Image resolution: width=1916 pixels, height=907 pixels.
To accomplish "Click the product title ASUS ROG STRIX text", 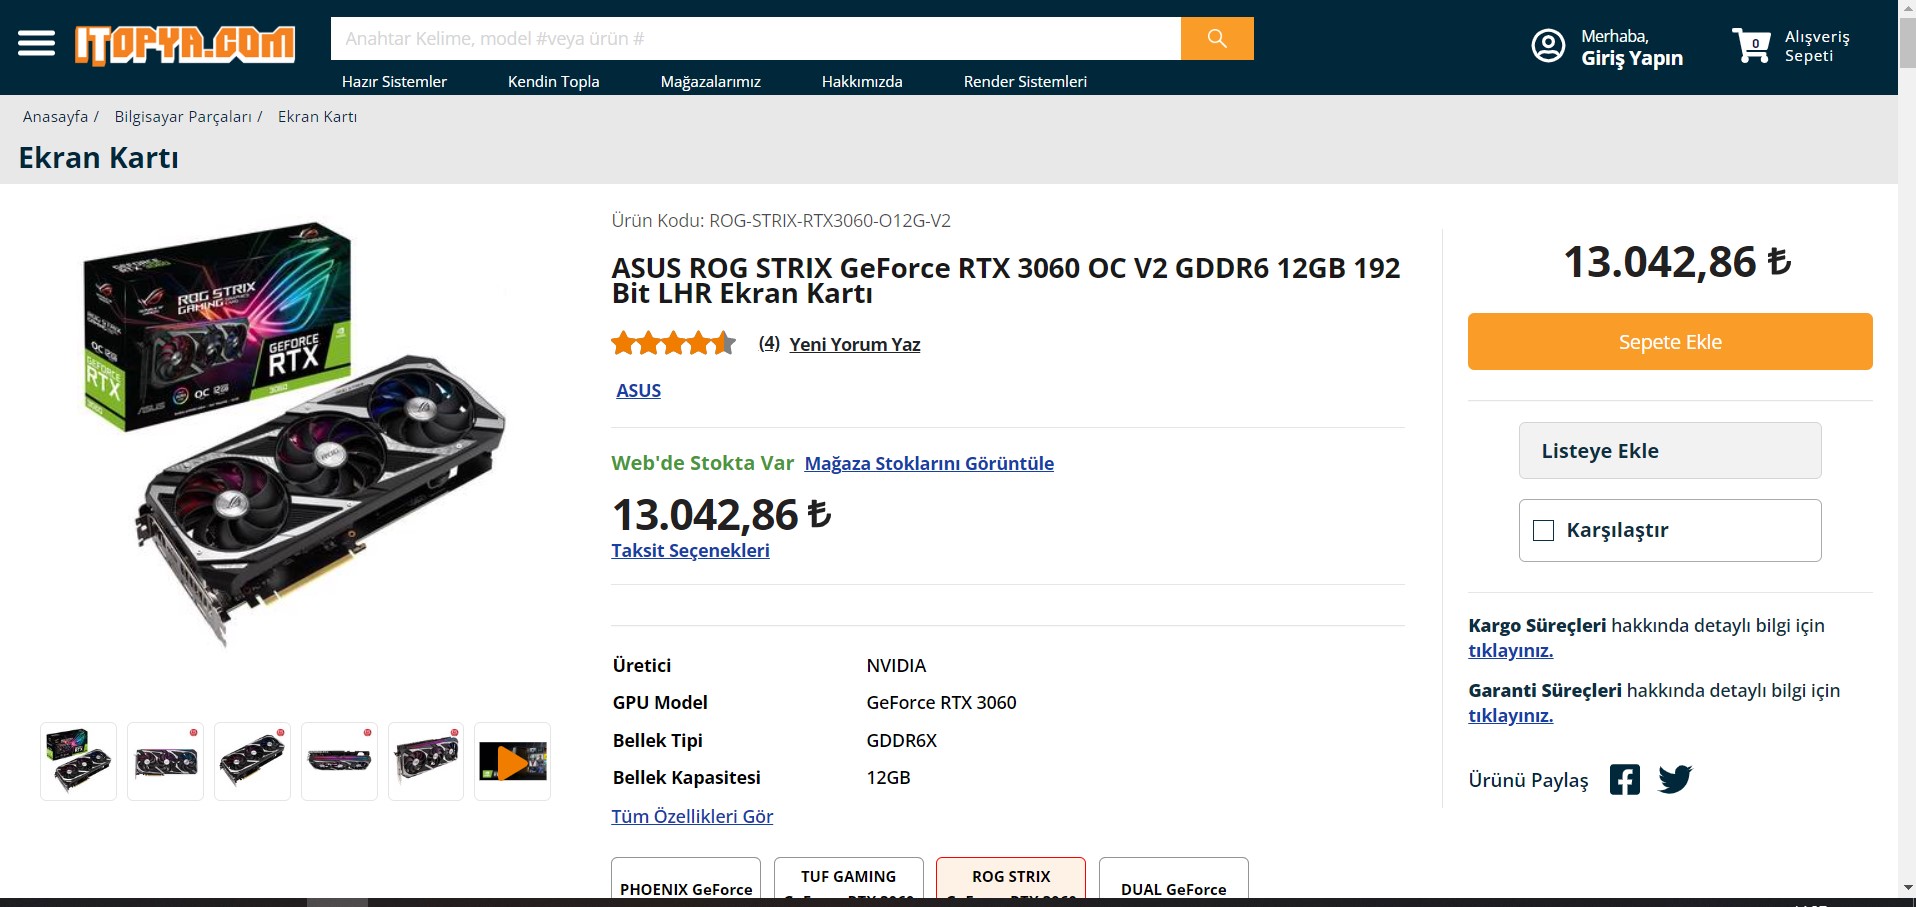I will tap(1006, 281).
